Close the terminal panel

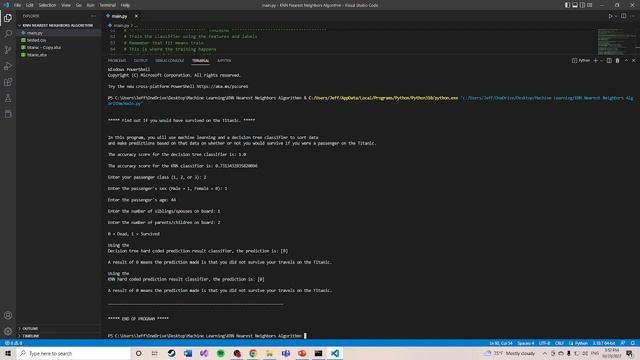[633, 60]
